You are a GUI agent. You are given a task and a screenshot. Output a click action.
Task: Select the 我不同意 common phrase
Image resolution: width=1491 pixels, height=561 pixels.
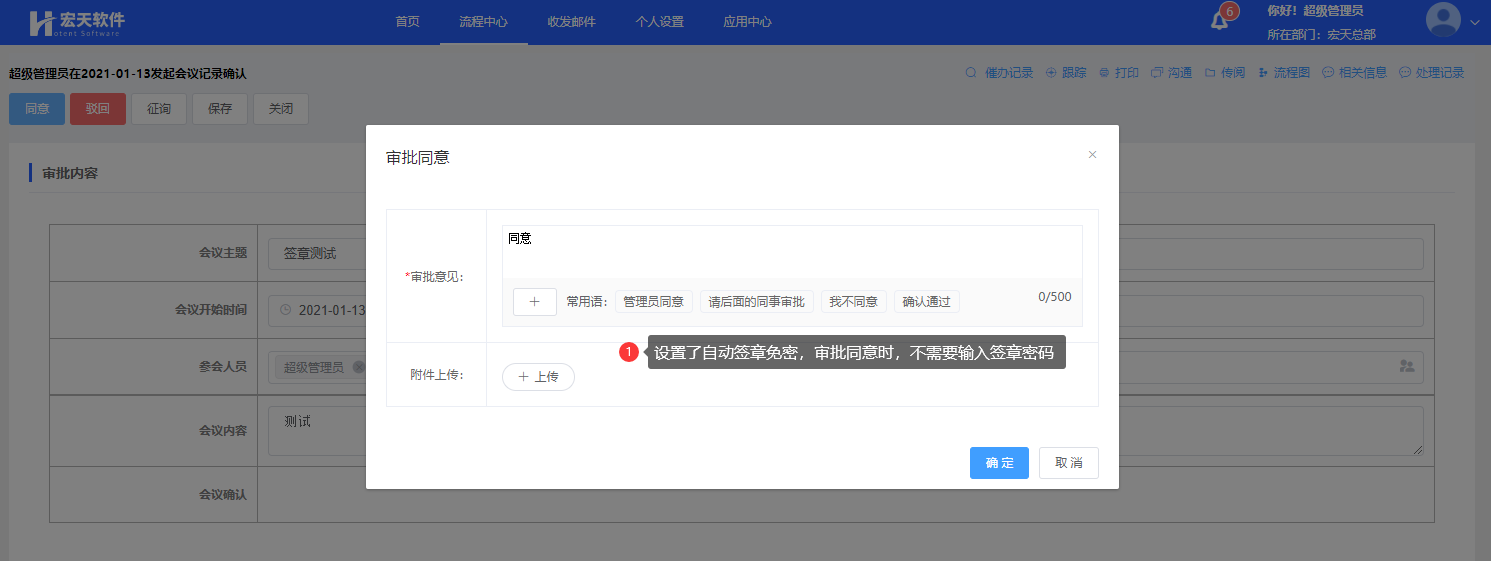pos(853,301)
